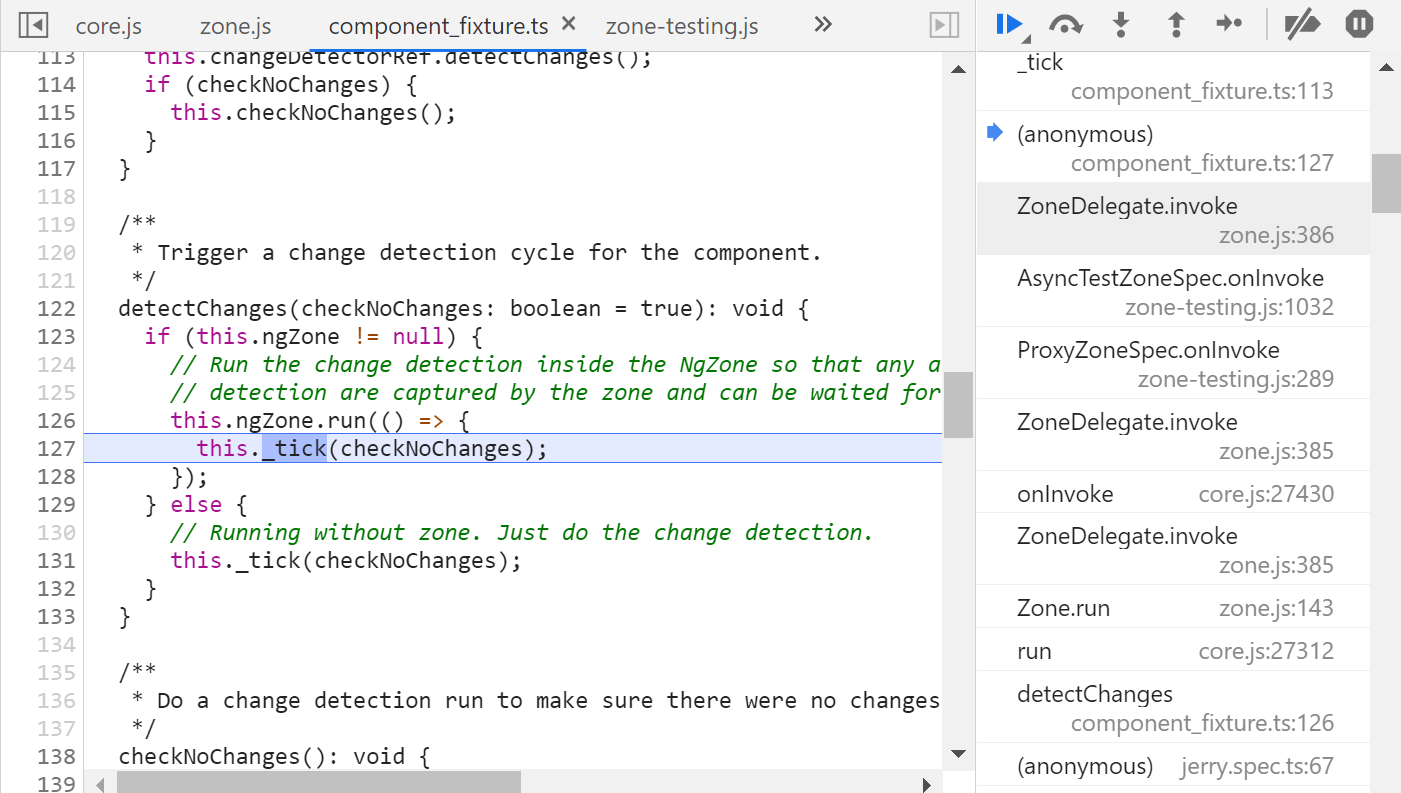
Task: Click the horizontal scroll right arrow
Action: 926,784
